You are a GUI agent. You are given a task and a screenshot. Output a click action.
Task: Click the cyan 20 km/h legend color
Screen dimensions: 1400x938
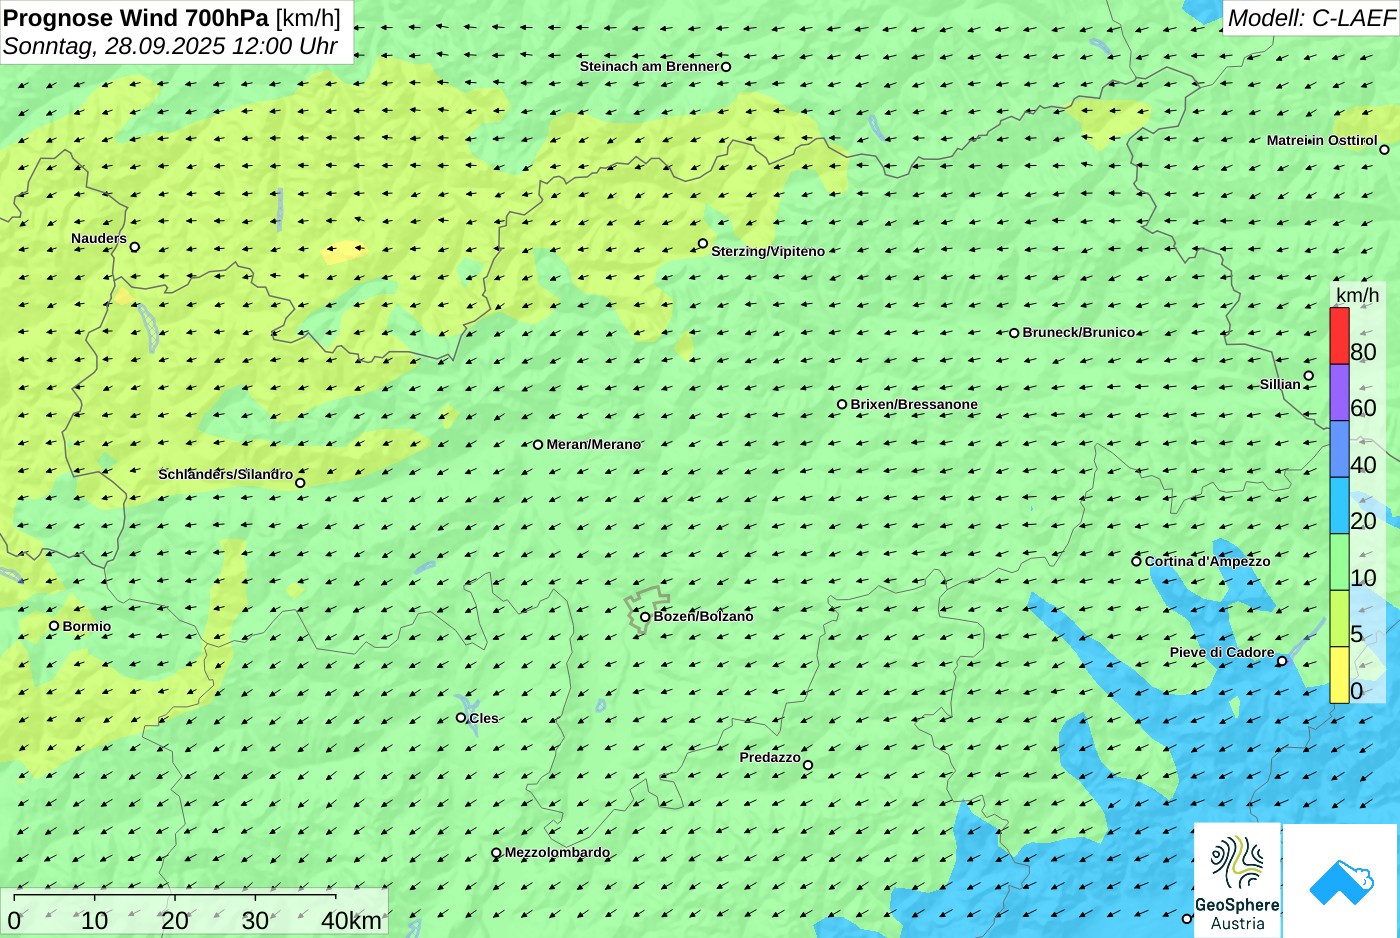tap(1339, 506)
